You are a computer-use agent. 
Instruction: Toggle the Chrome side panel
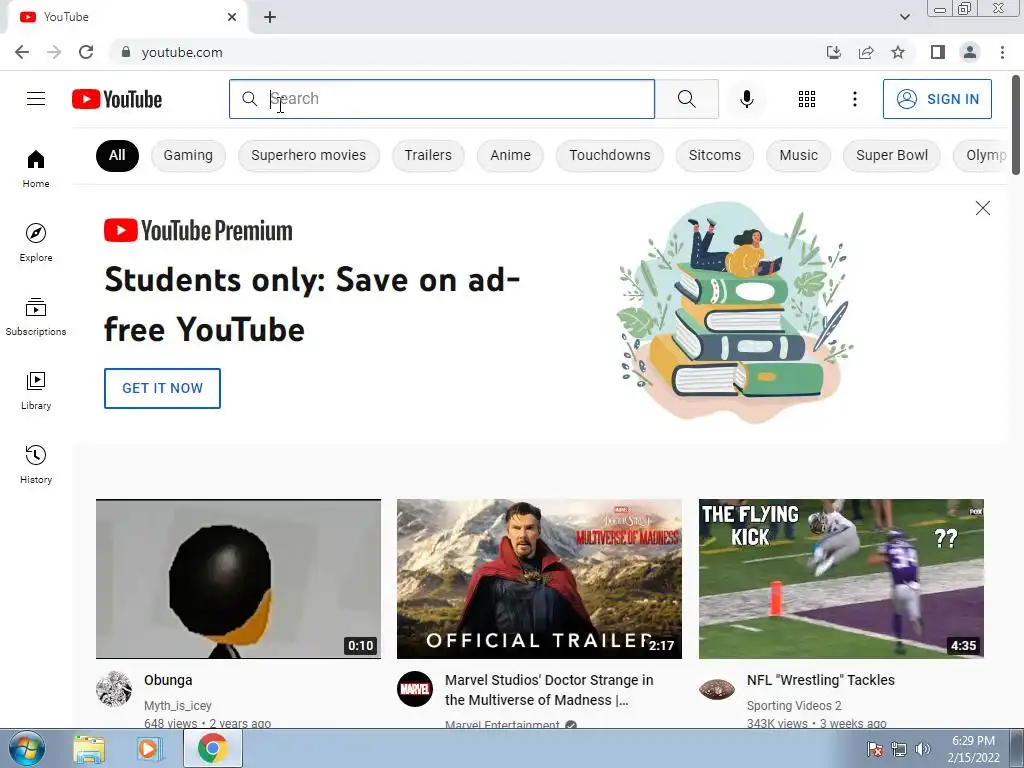938,52
